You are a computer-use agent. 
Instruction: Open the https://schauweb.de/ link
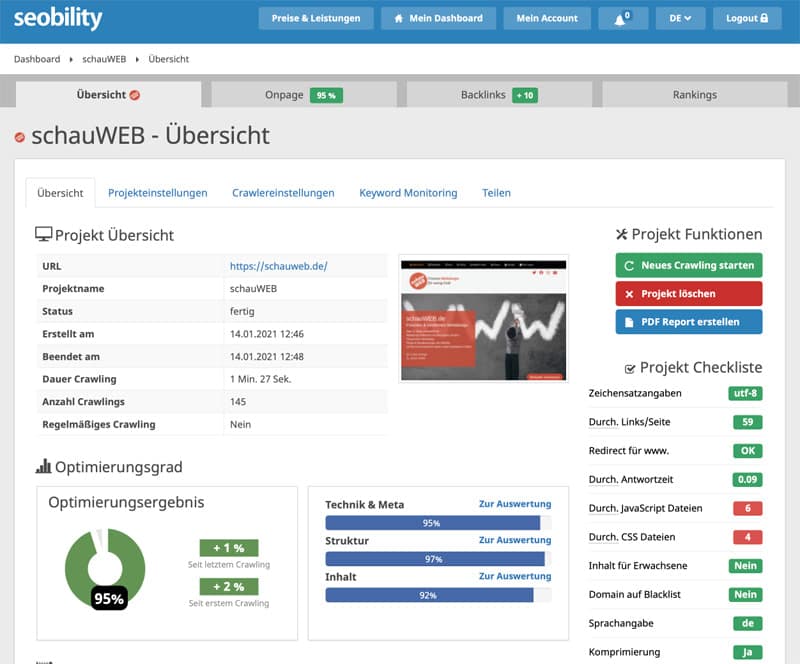click(x=279, y=266)
